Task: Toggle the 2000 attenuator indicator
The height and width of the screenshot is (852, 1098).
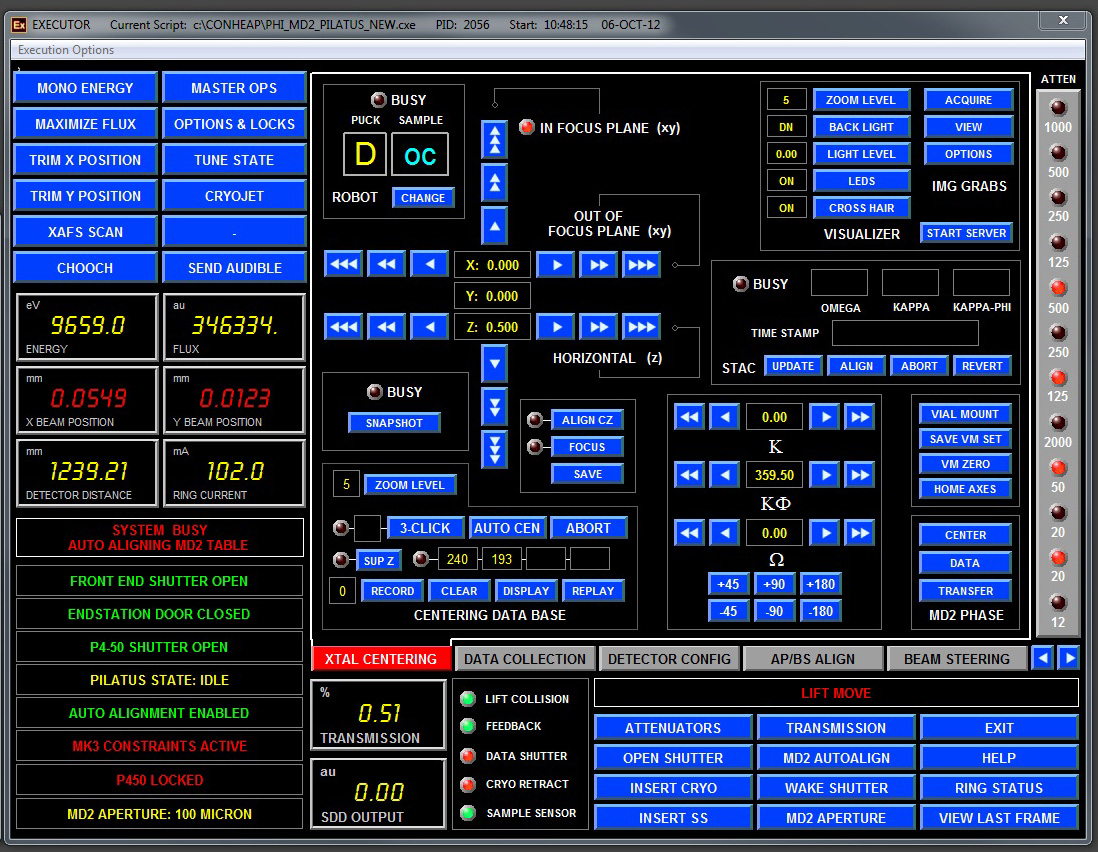Action: point(1057,422)
